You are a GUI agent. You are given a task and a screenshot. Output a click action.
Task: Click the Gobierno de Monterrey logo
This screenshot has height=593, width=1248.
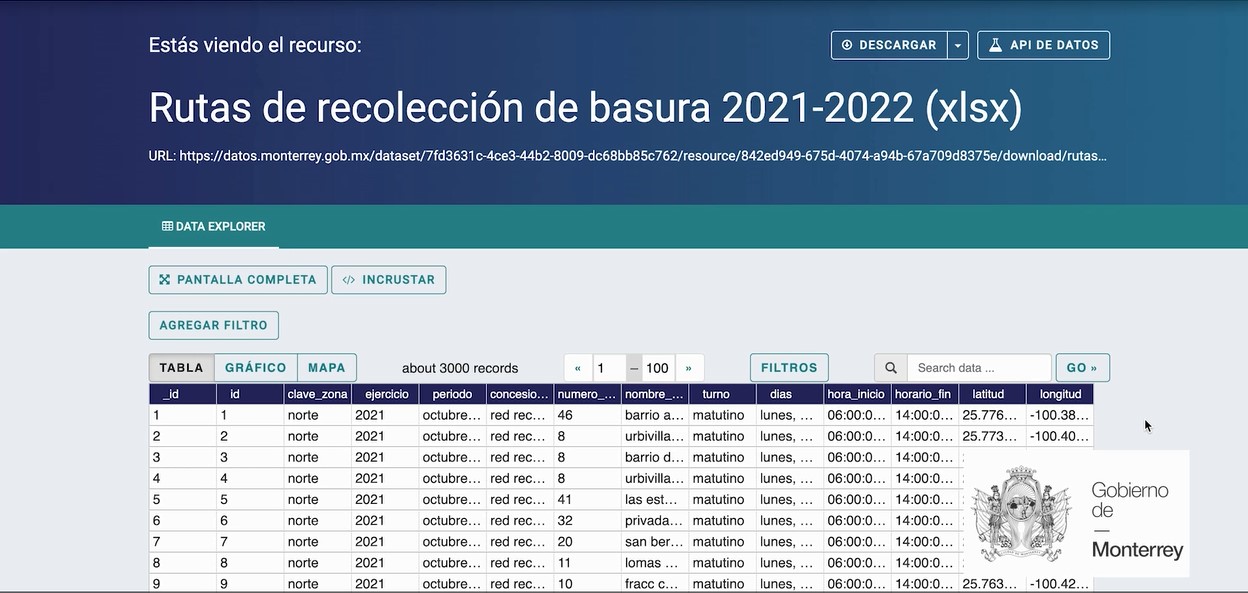coord(1076,513)
